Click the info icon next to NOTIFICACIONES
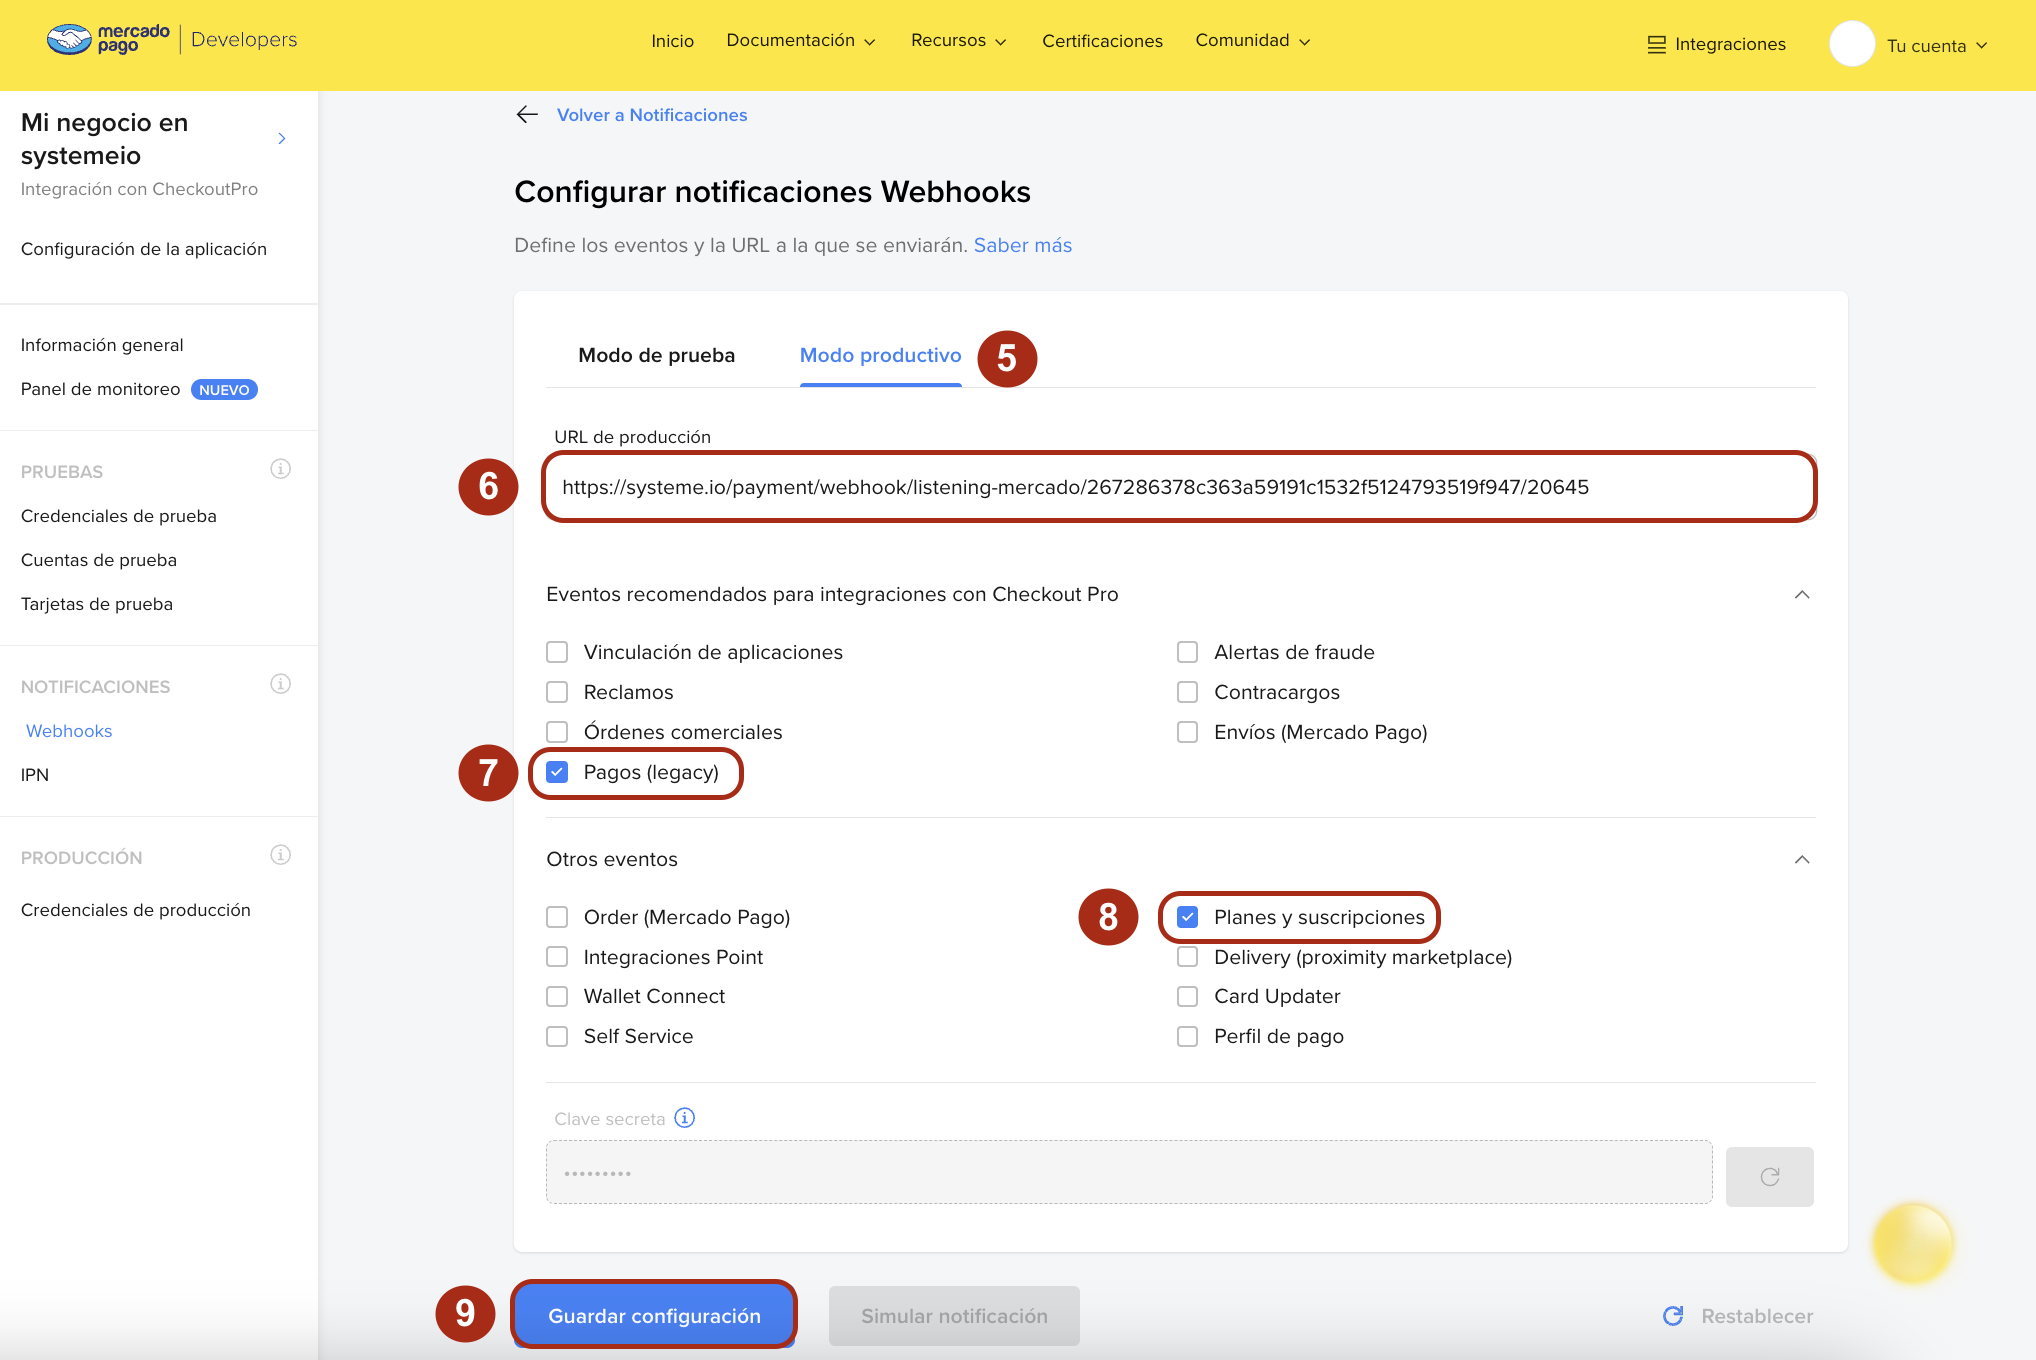The image size is (2036, 1360). (x=281, y=684)
